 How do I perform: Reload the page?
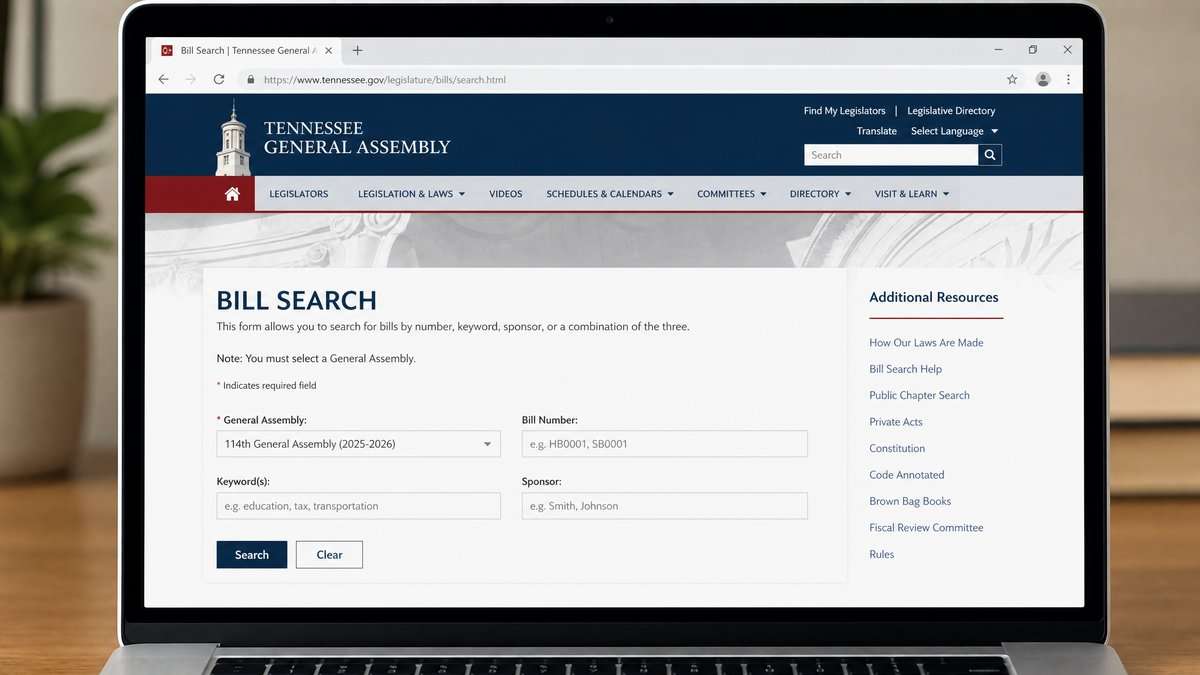219,79
